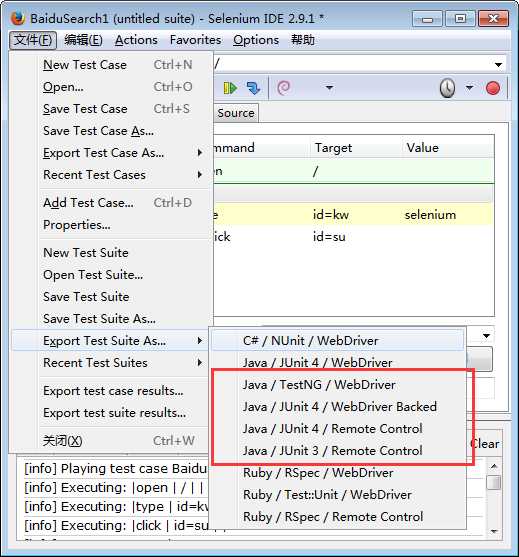This screenshot has width=519, height=557.
Task: Open the 编辑(E) menu
Action: click(83, 40)
